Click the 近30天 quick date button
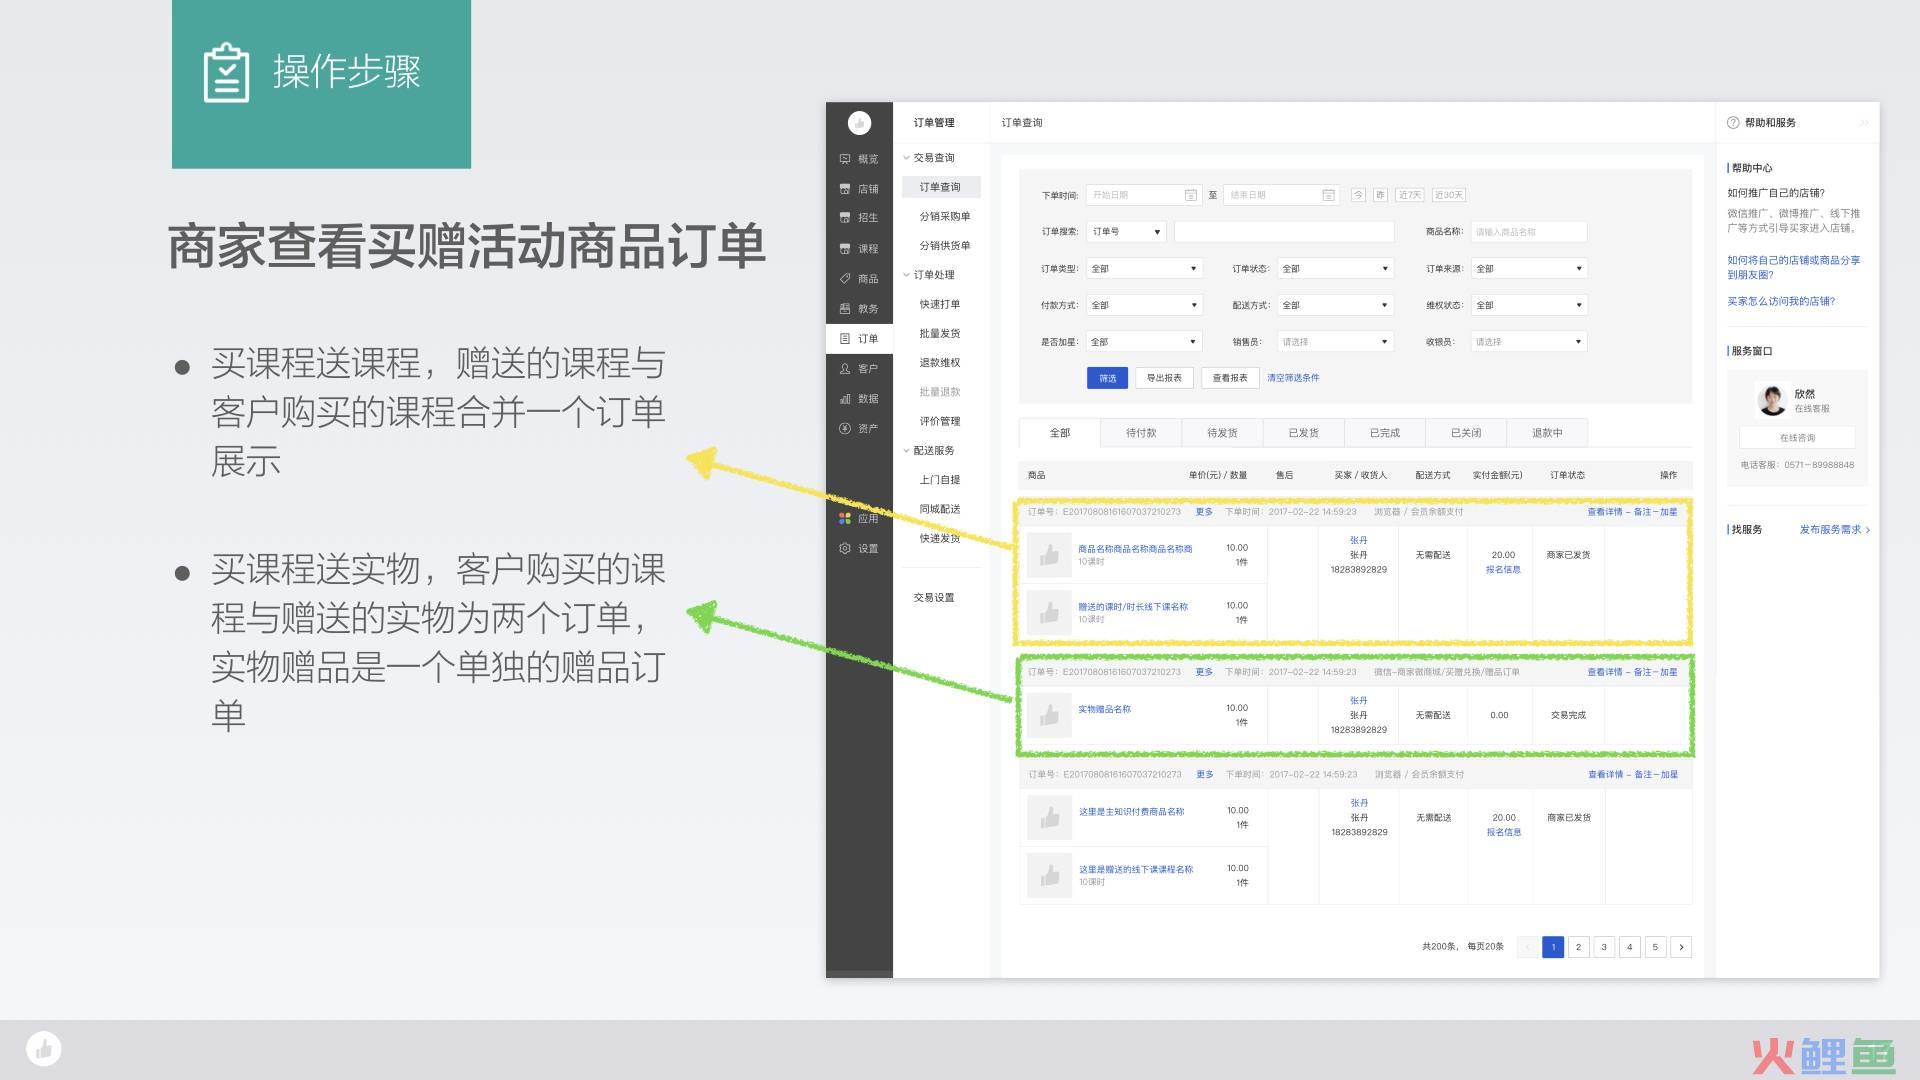1920x1080 pixels. (1449, 195)
